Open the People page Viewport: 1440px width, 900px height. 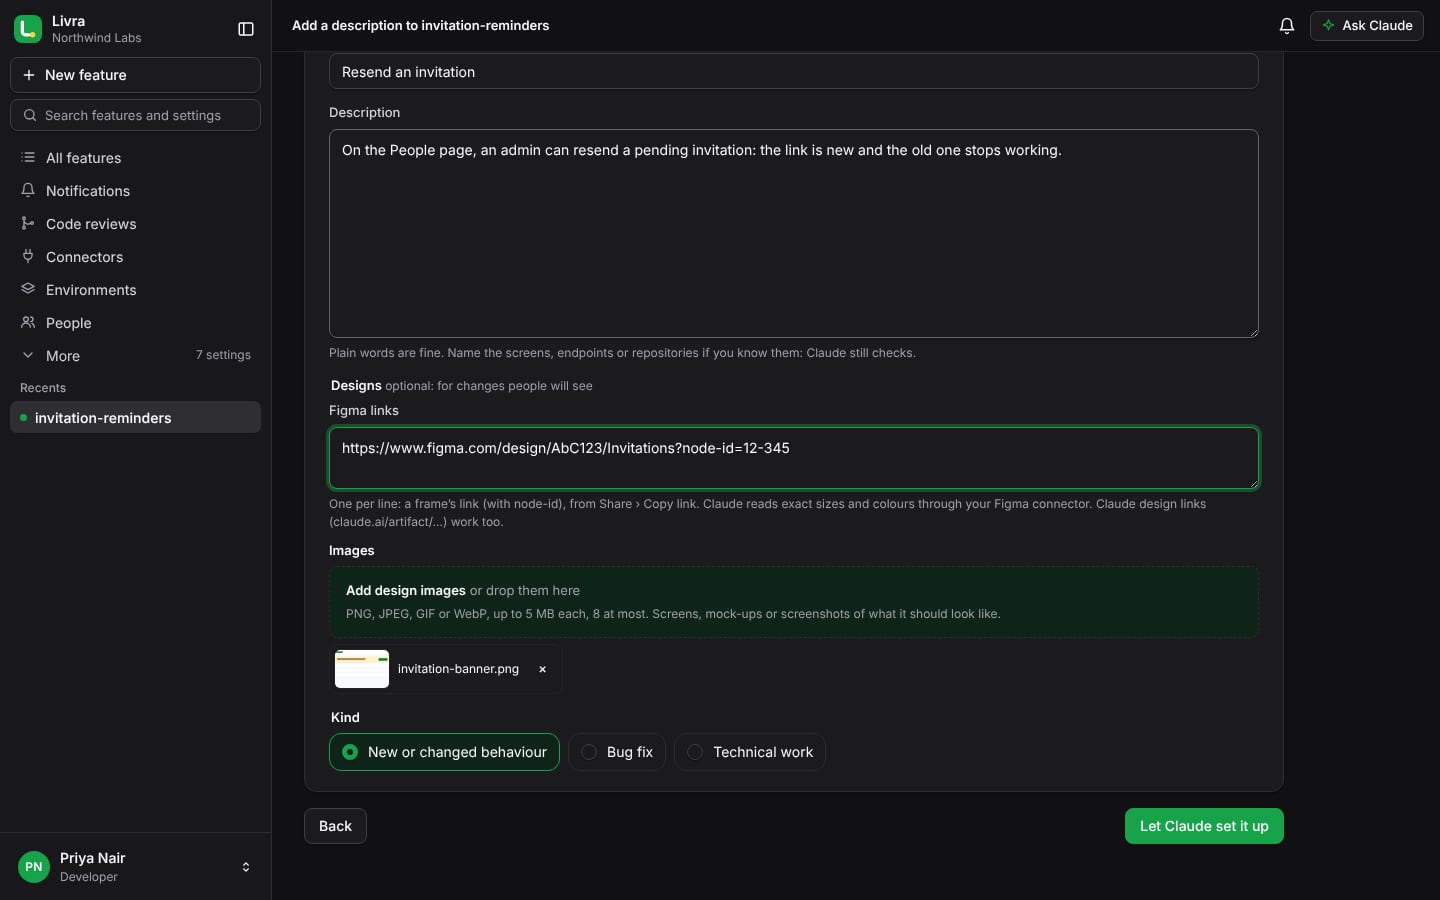(135, 323)
